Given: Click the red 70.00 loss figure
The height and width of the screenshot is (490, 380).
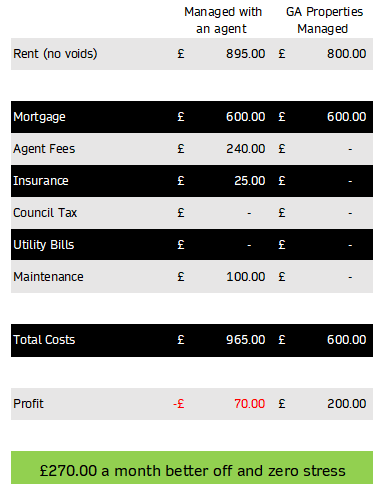Looking at the screenshot, I should pos(249,404).
